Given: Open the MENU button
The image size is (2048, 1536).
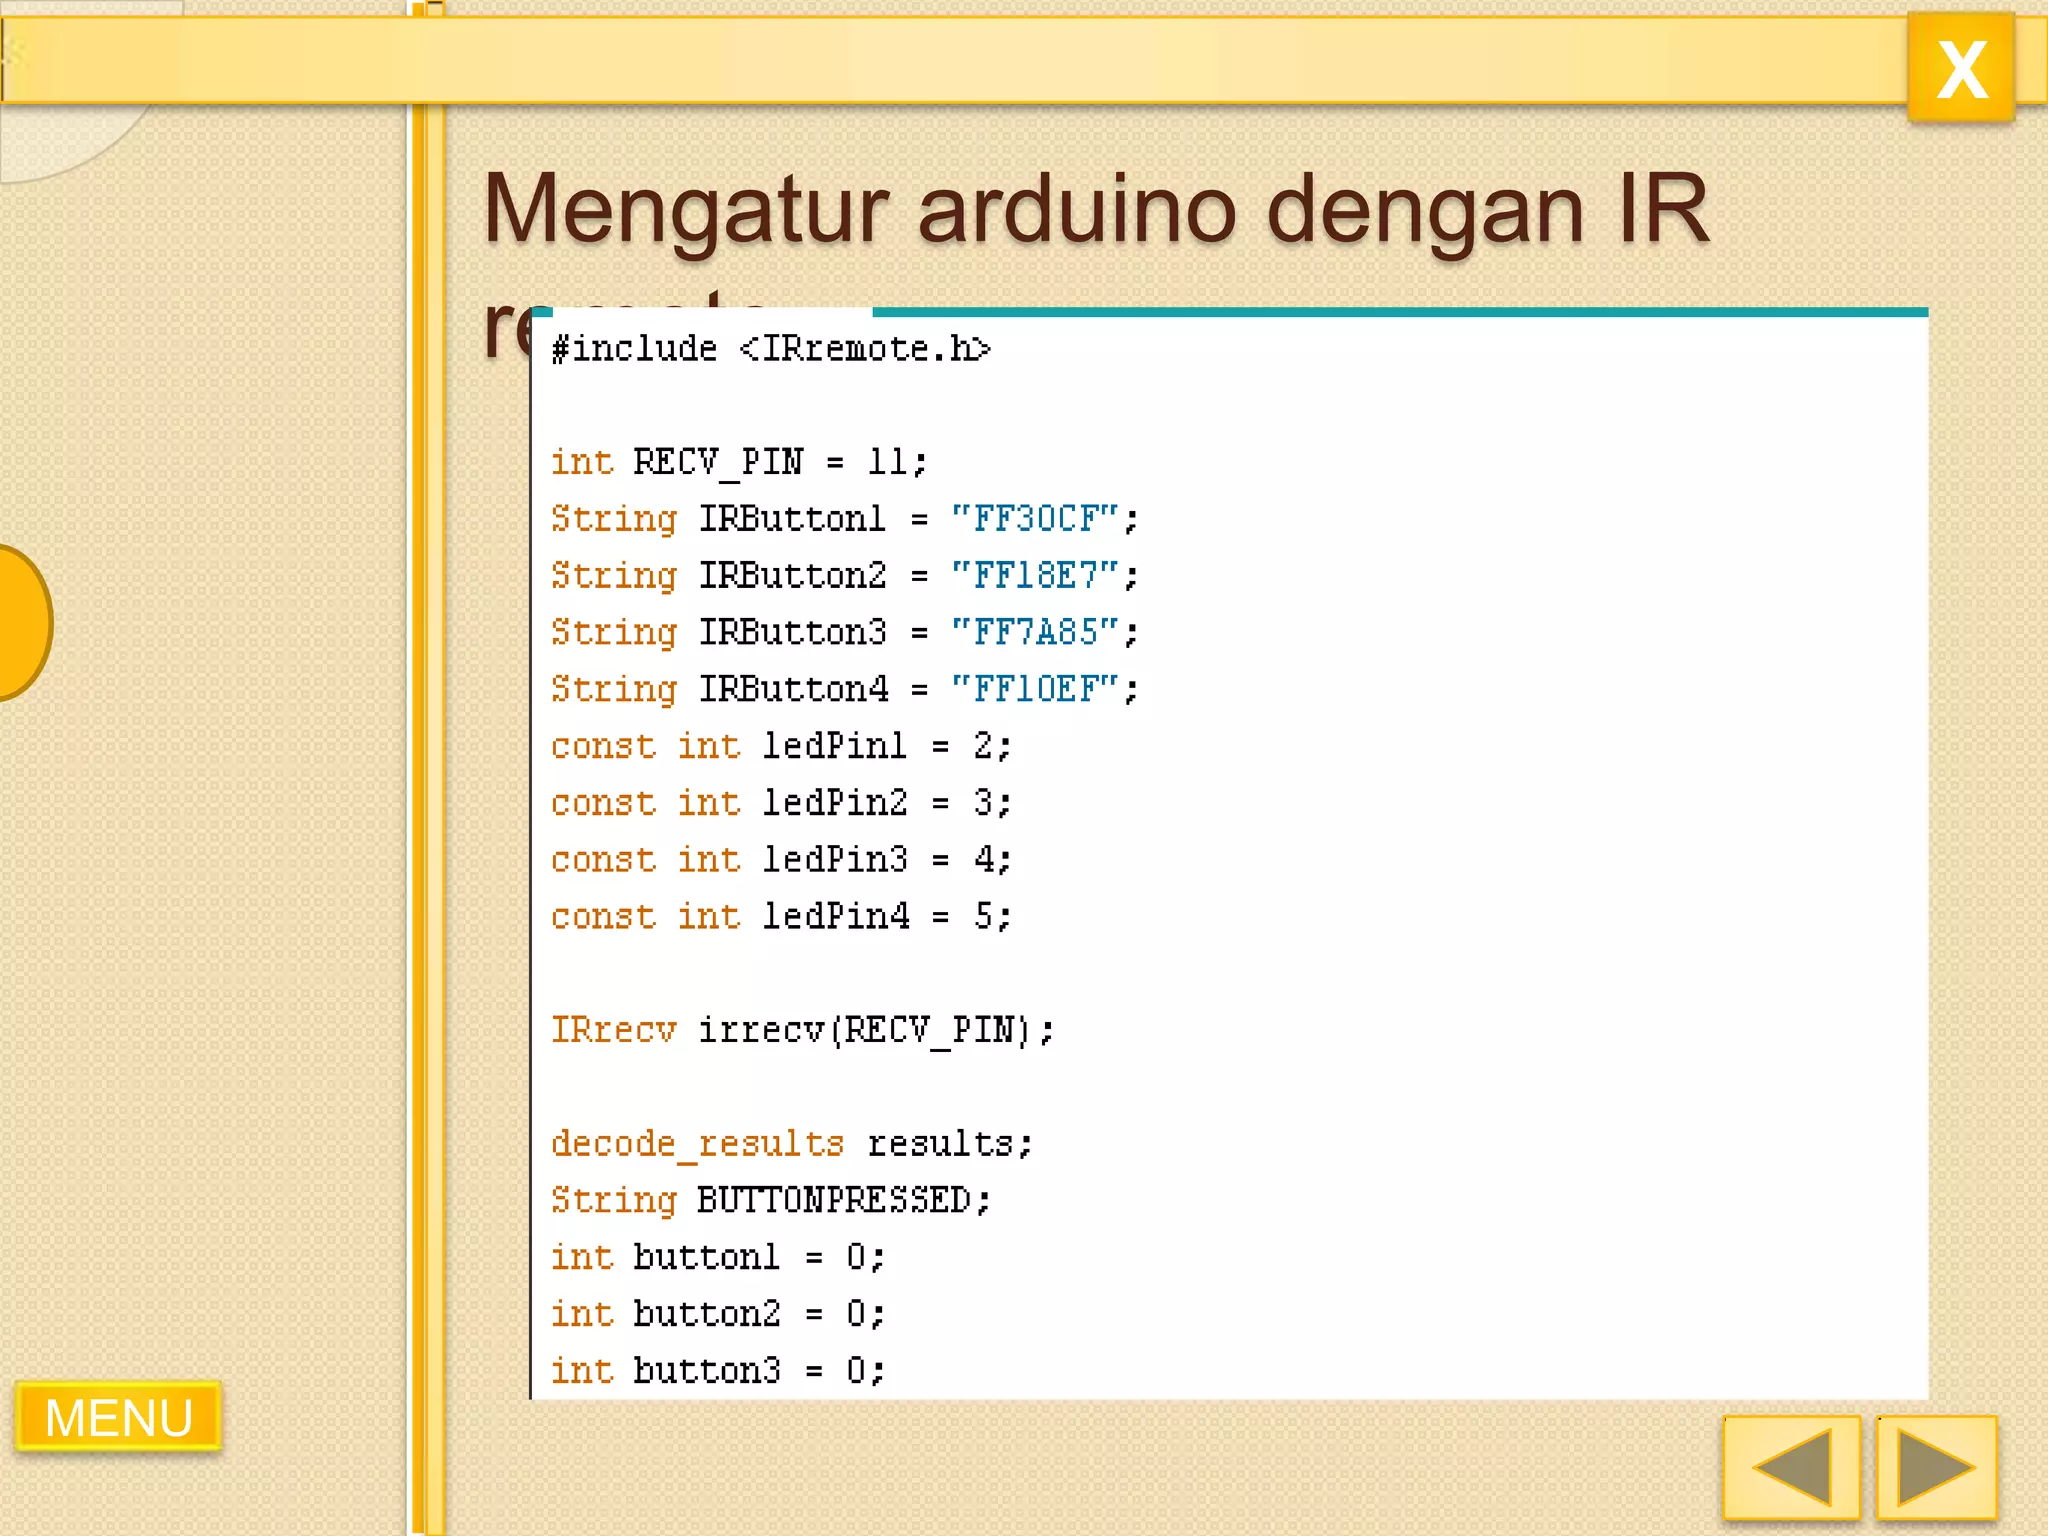Looking at the screenshot, I should coord(118,1416).
